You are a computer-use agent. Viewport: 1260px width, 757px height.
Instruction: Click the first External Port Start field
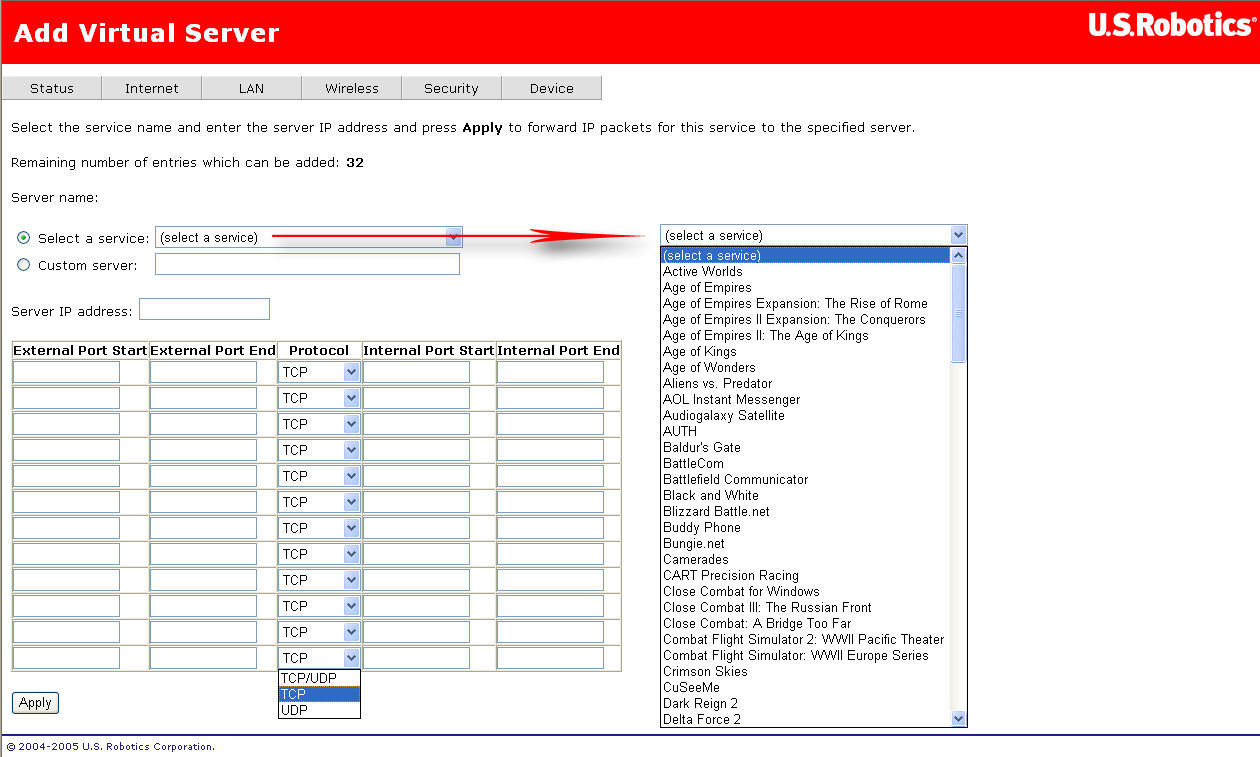[66, 372]
